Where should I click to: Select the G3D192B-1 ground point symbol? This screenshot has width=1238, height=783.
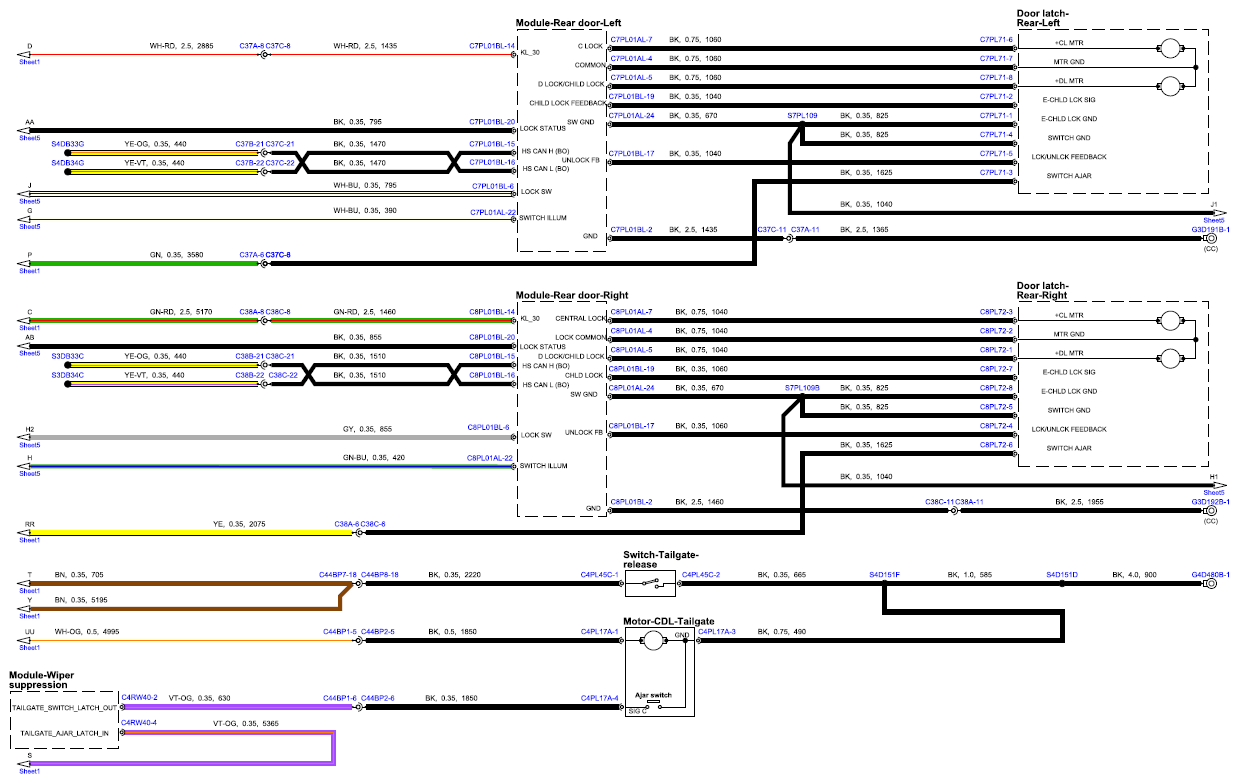tap(1210, 510)
